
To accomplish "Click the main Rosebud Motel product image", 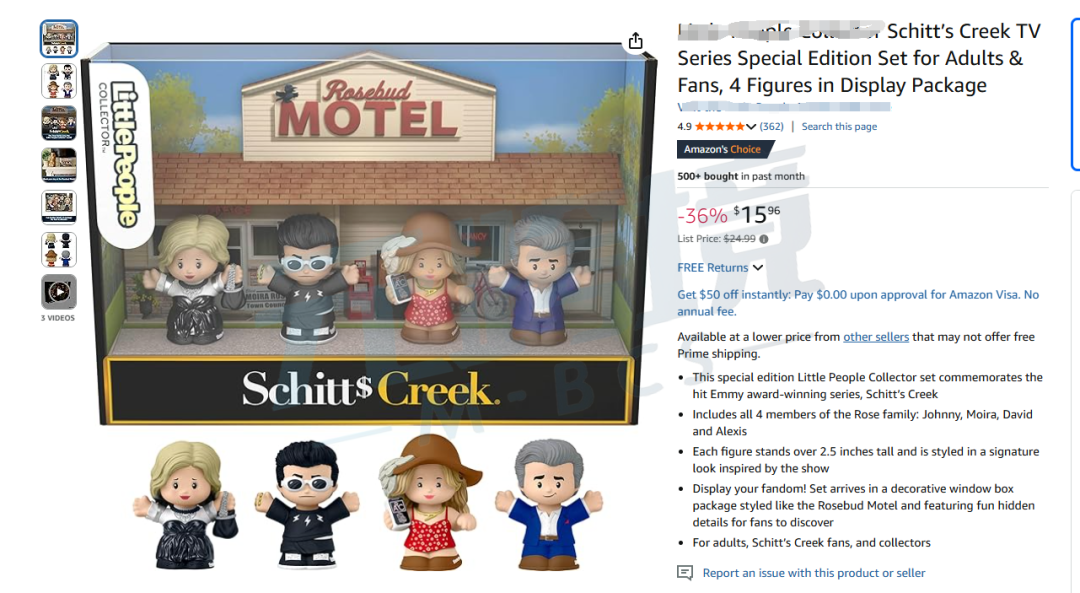I will 369,234.
